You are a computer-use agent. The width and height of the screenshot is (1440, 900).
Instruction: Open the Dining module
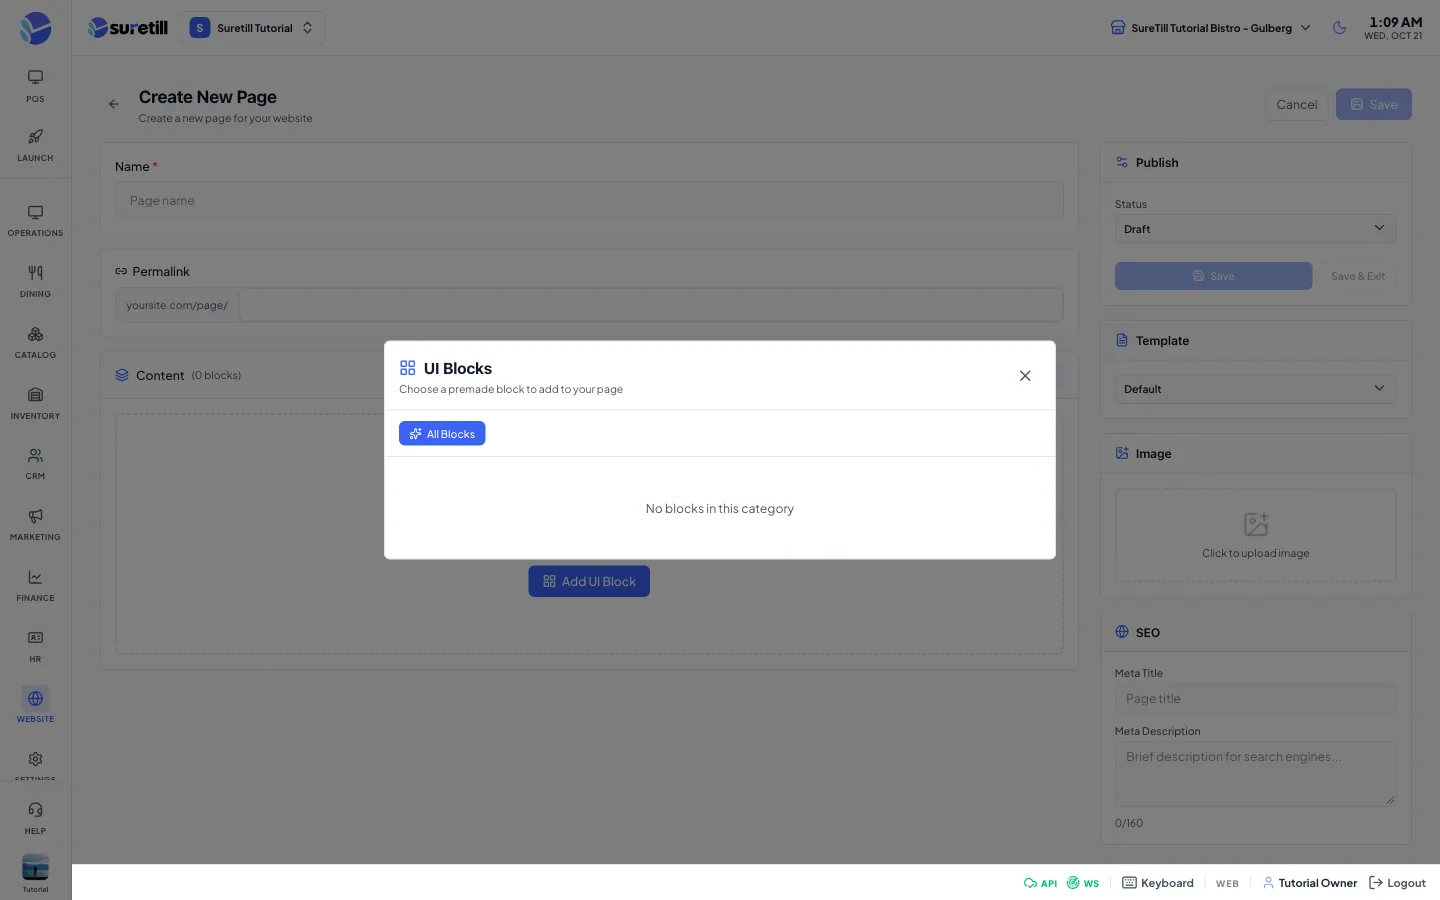(35, 282)
